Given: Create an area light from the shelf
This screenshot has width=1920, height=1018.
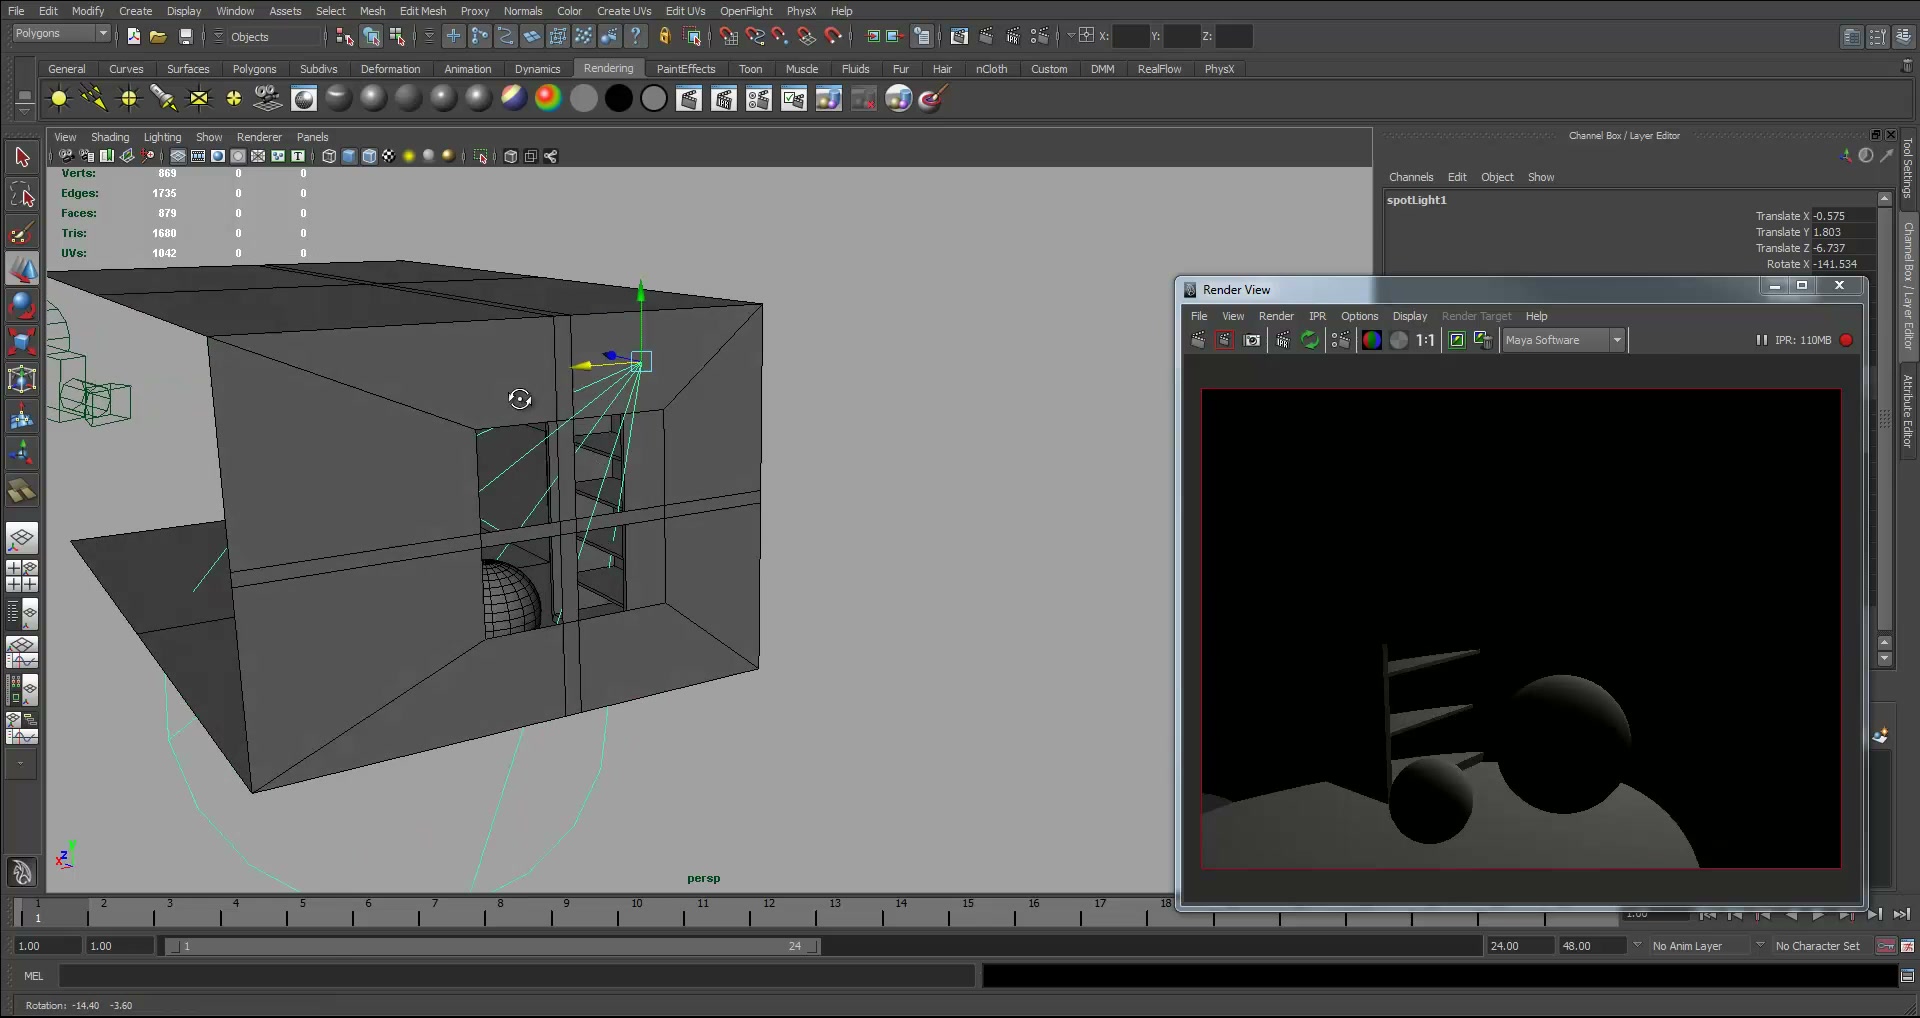Looking at the screenshot, I should (x=199, y=98).
